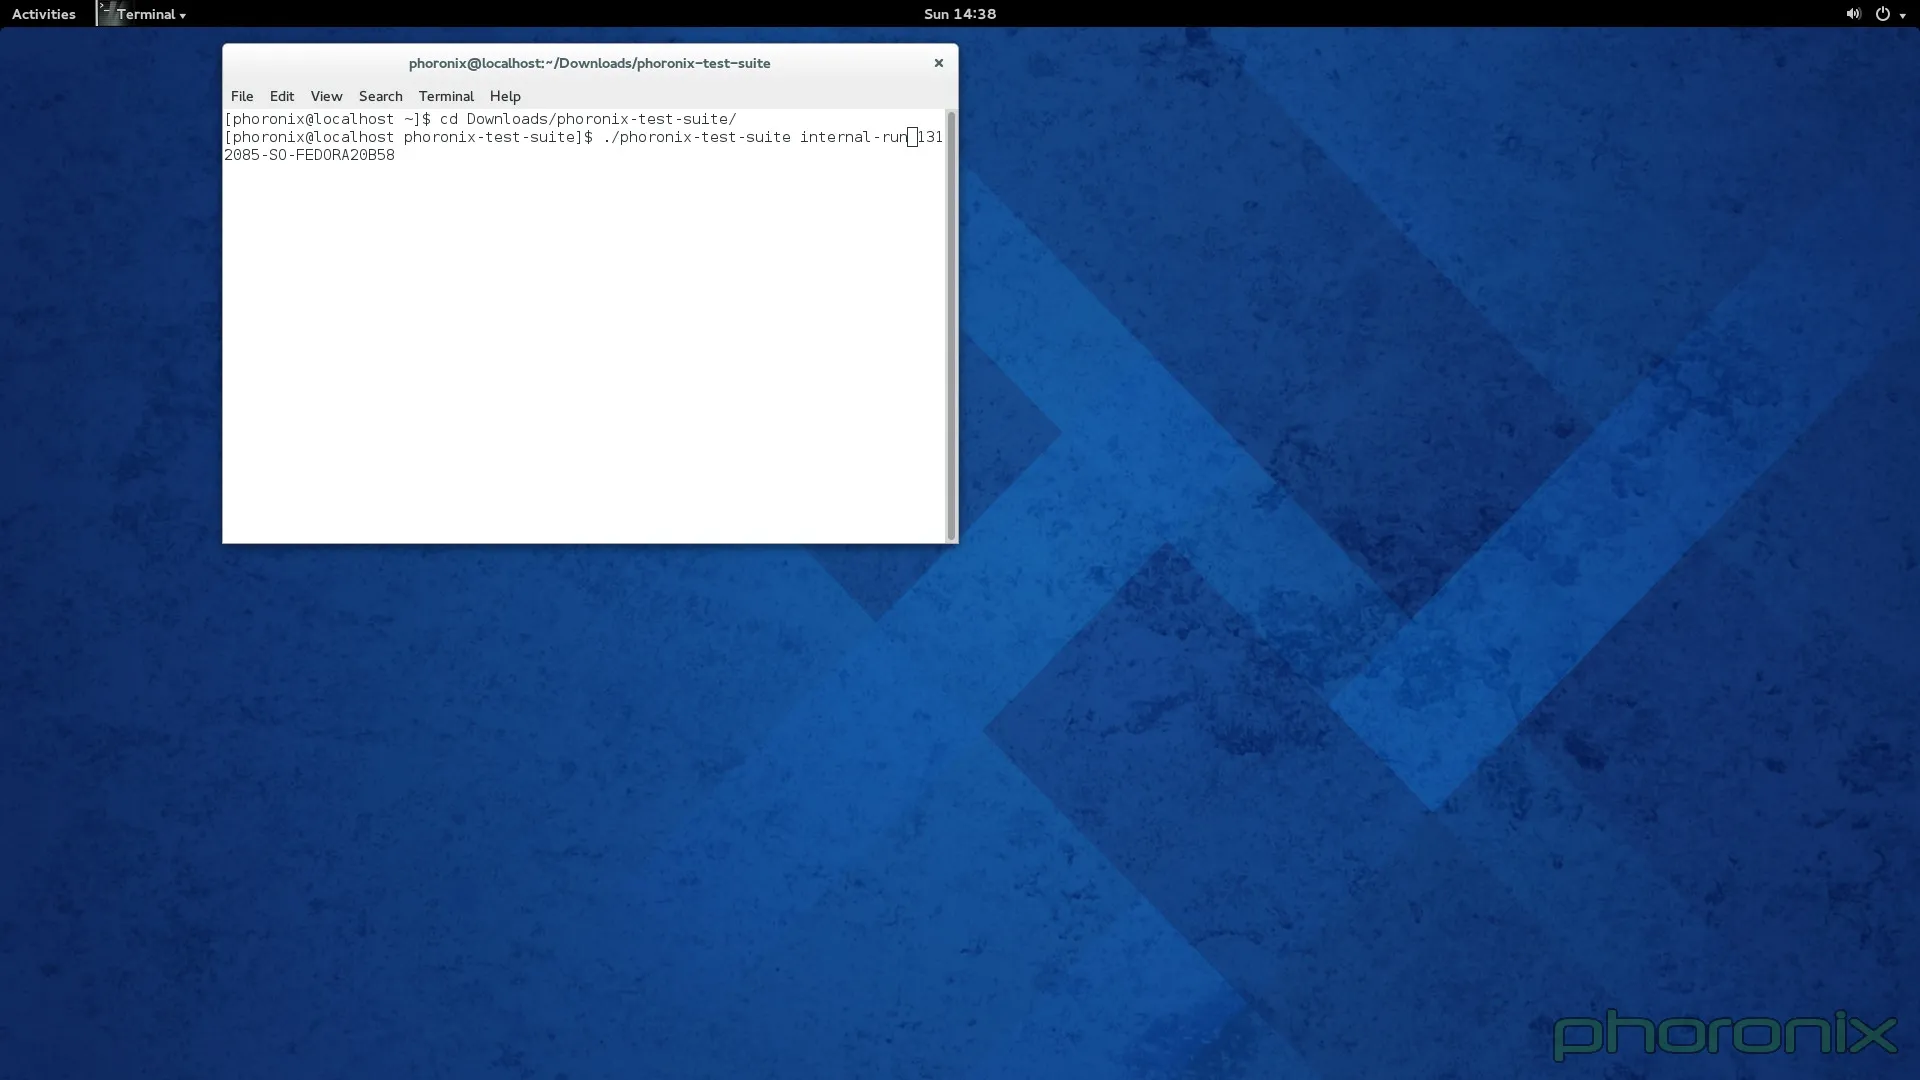Click the terminal icon next to Terminal label
Screen dimensions: 1920x1080
(x=107, y=13)
